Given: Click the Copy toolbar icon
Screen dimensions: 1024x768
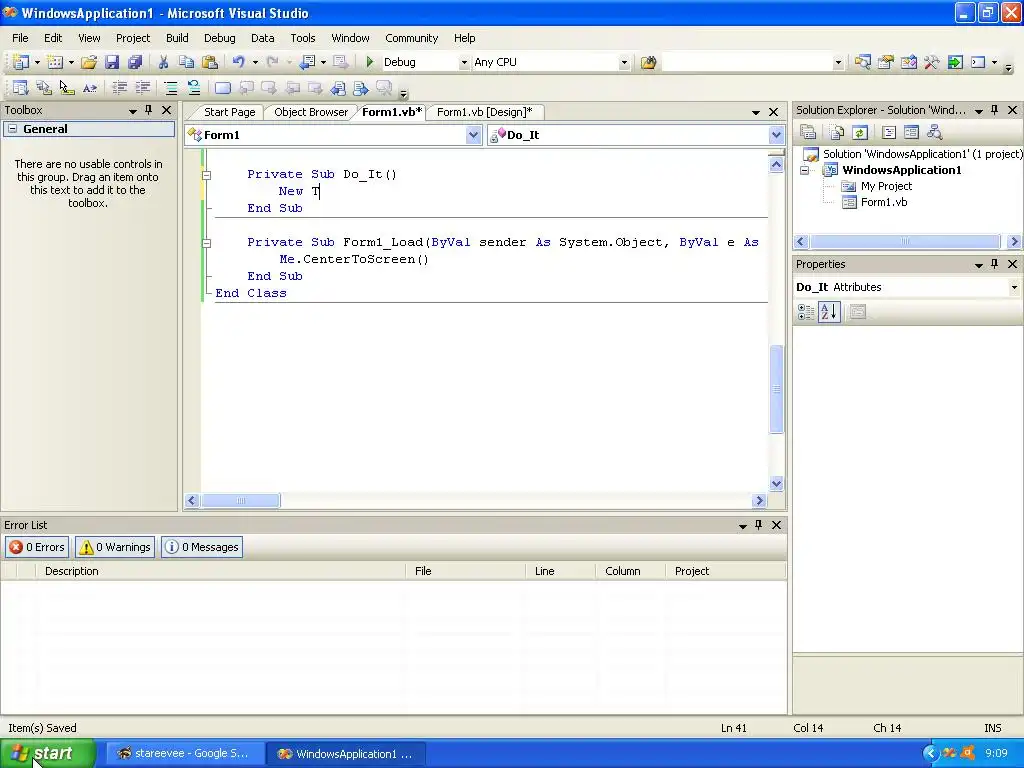Looking at the screenshot, I should pos(187,62).
